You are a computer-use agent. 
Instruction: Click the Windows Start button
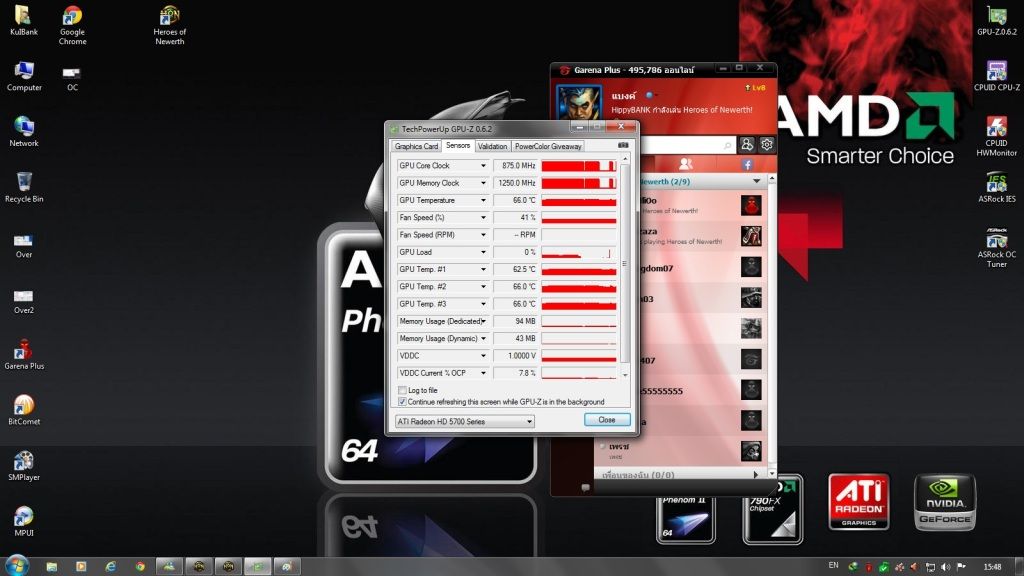(16, 566)
